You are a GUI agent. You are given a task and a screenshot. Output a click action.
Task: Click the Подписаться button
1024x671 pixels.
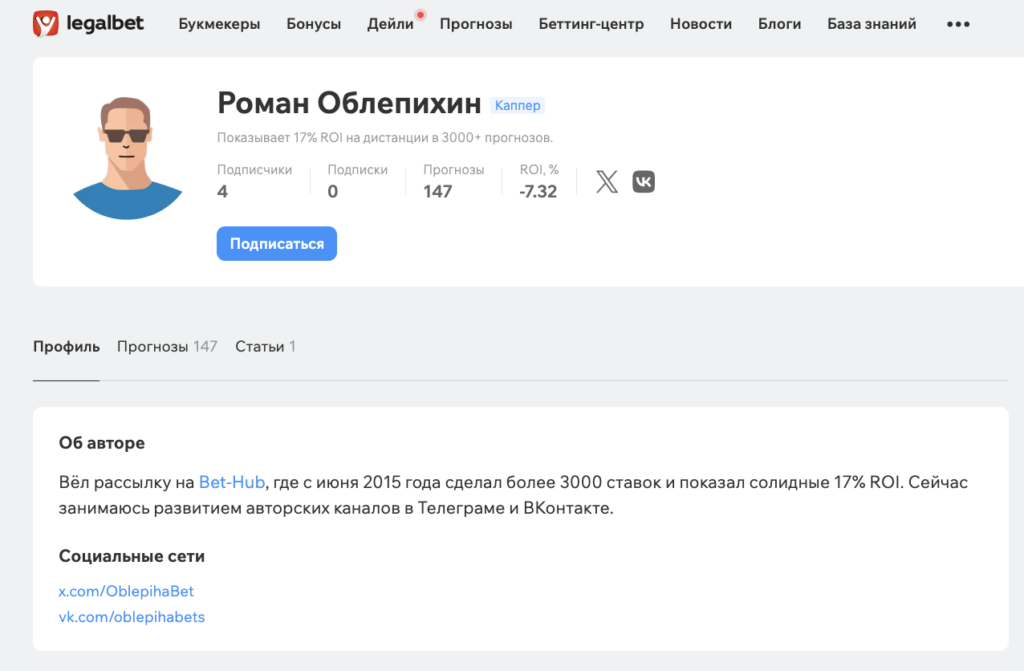click(277, 244)
